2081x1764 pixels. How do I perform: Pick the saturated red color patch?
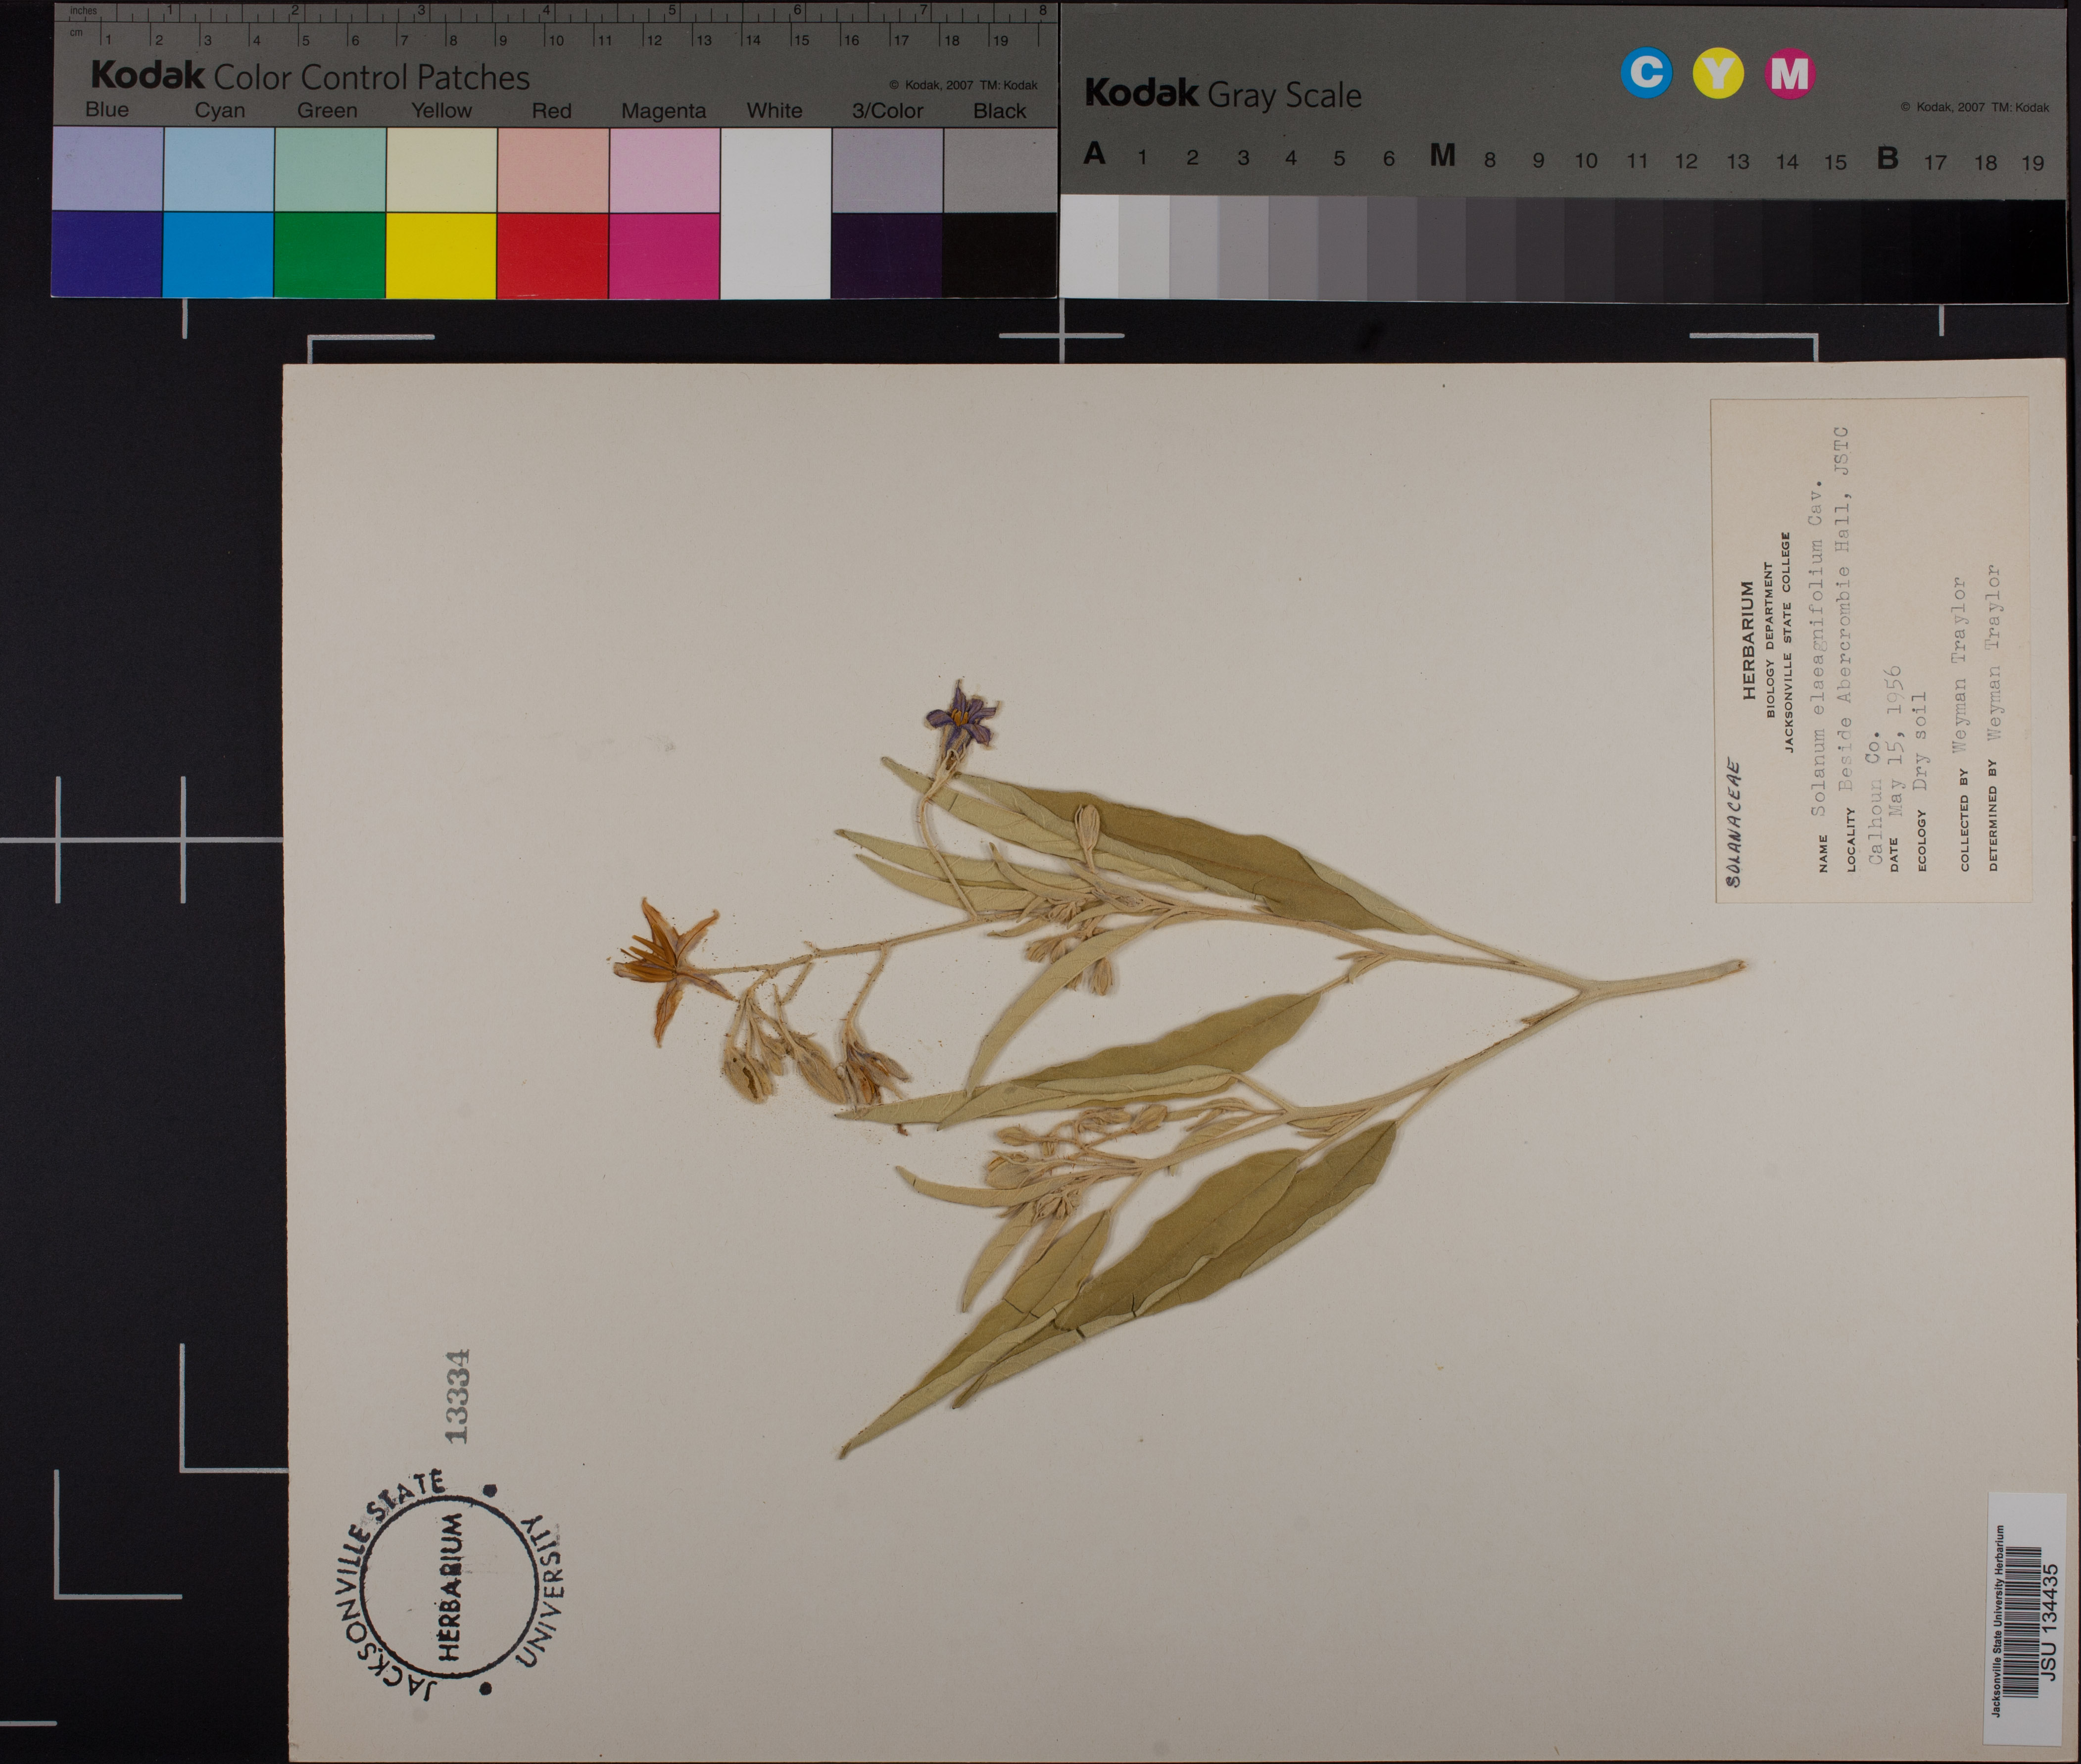[x=552, y=255]
